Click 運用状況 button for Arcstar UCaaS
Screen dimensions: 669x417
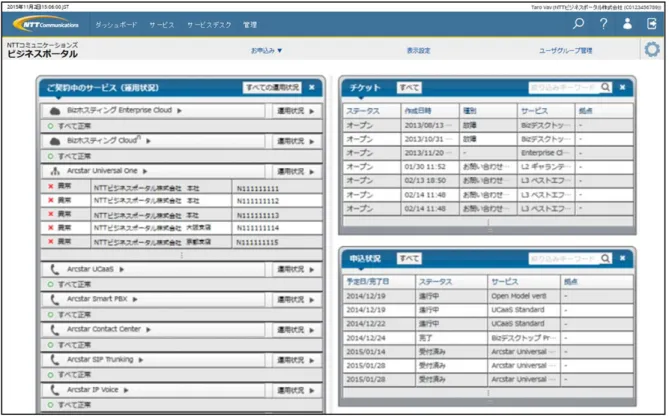coord(296,269)
